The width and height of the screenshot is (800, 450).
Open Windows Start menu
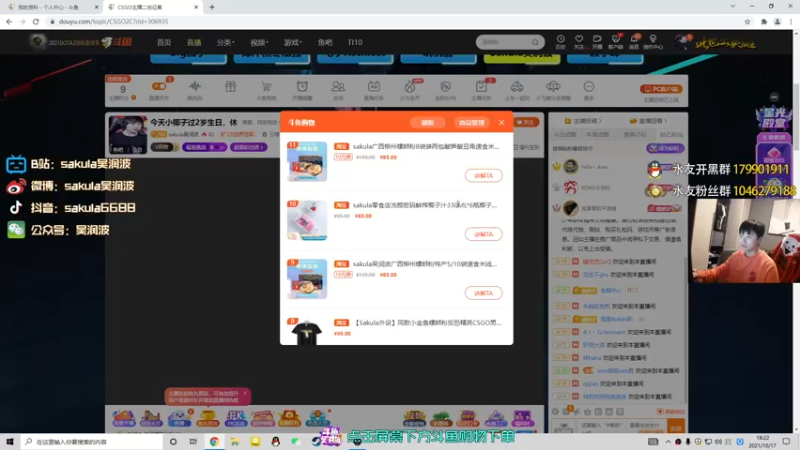pyautogui.click(x=10, y=441)
